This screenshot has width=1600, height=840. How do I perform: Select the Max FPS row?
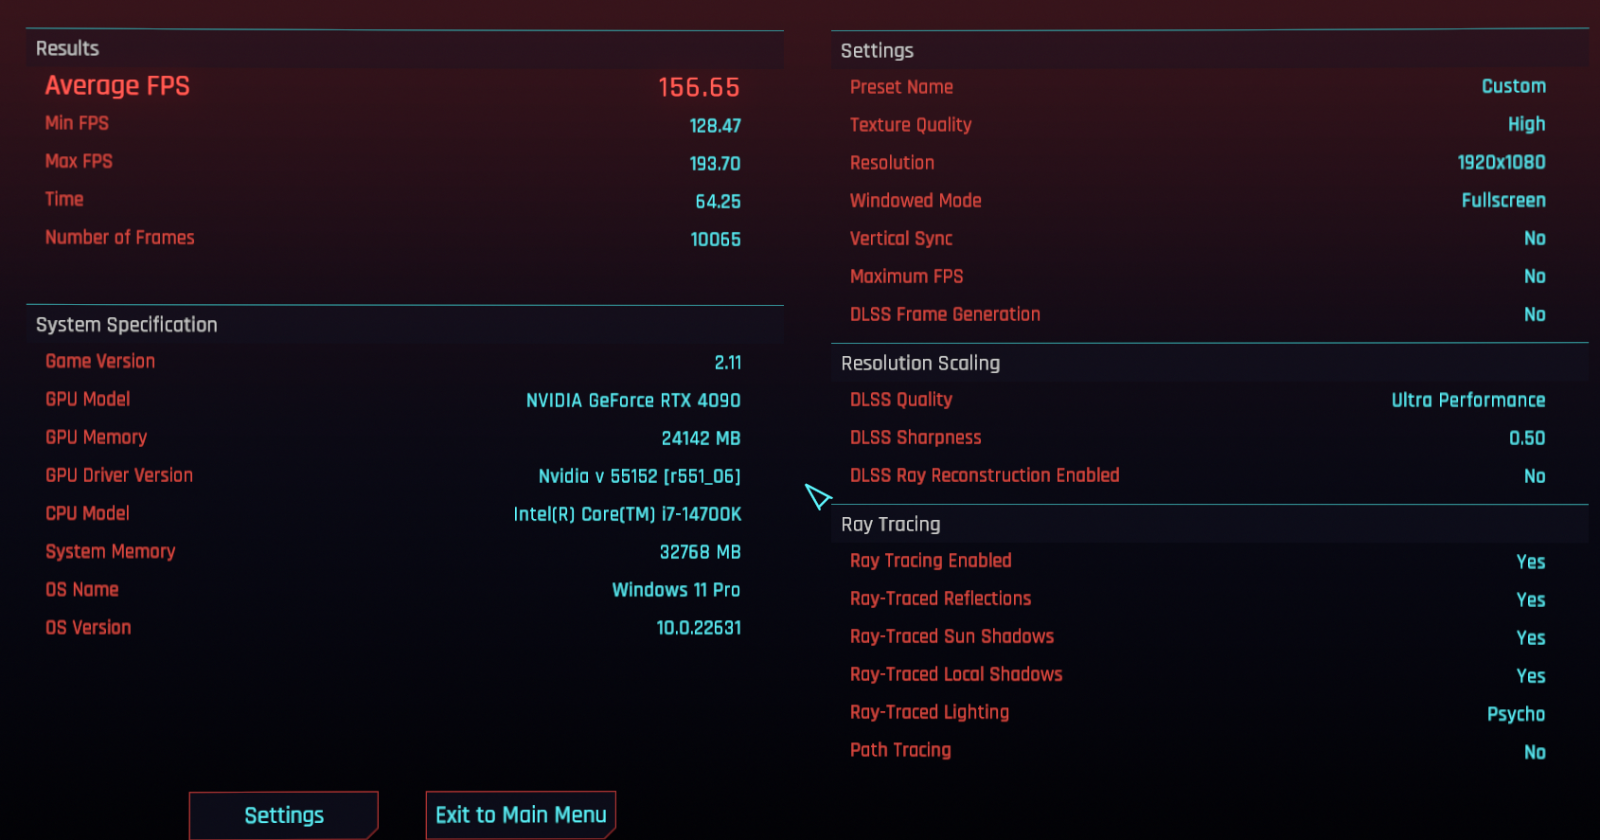(x=393, y=162)
